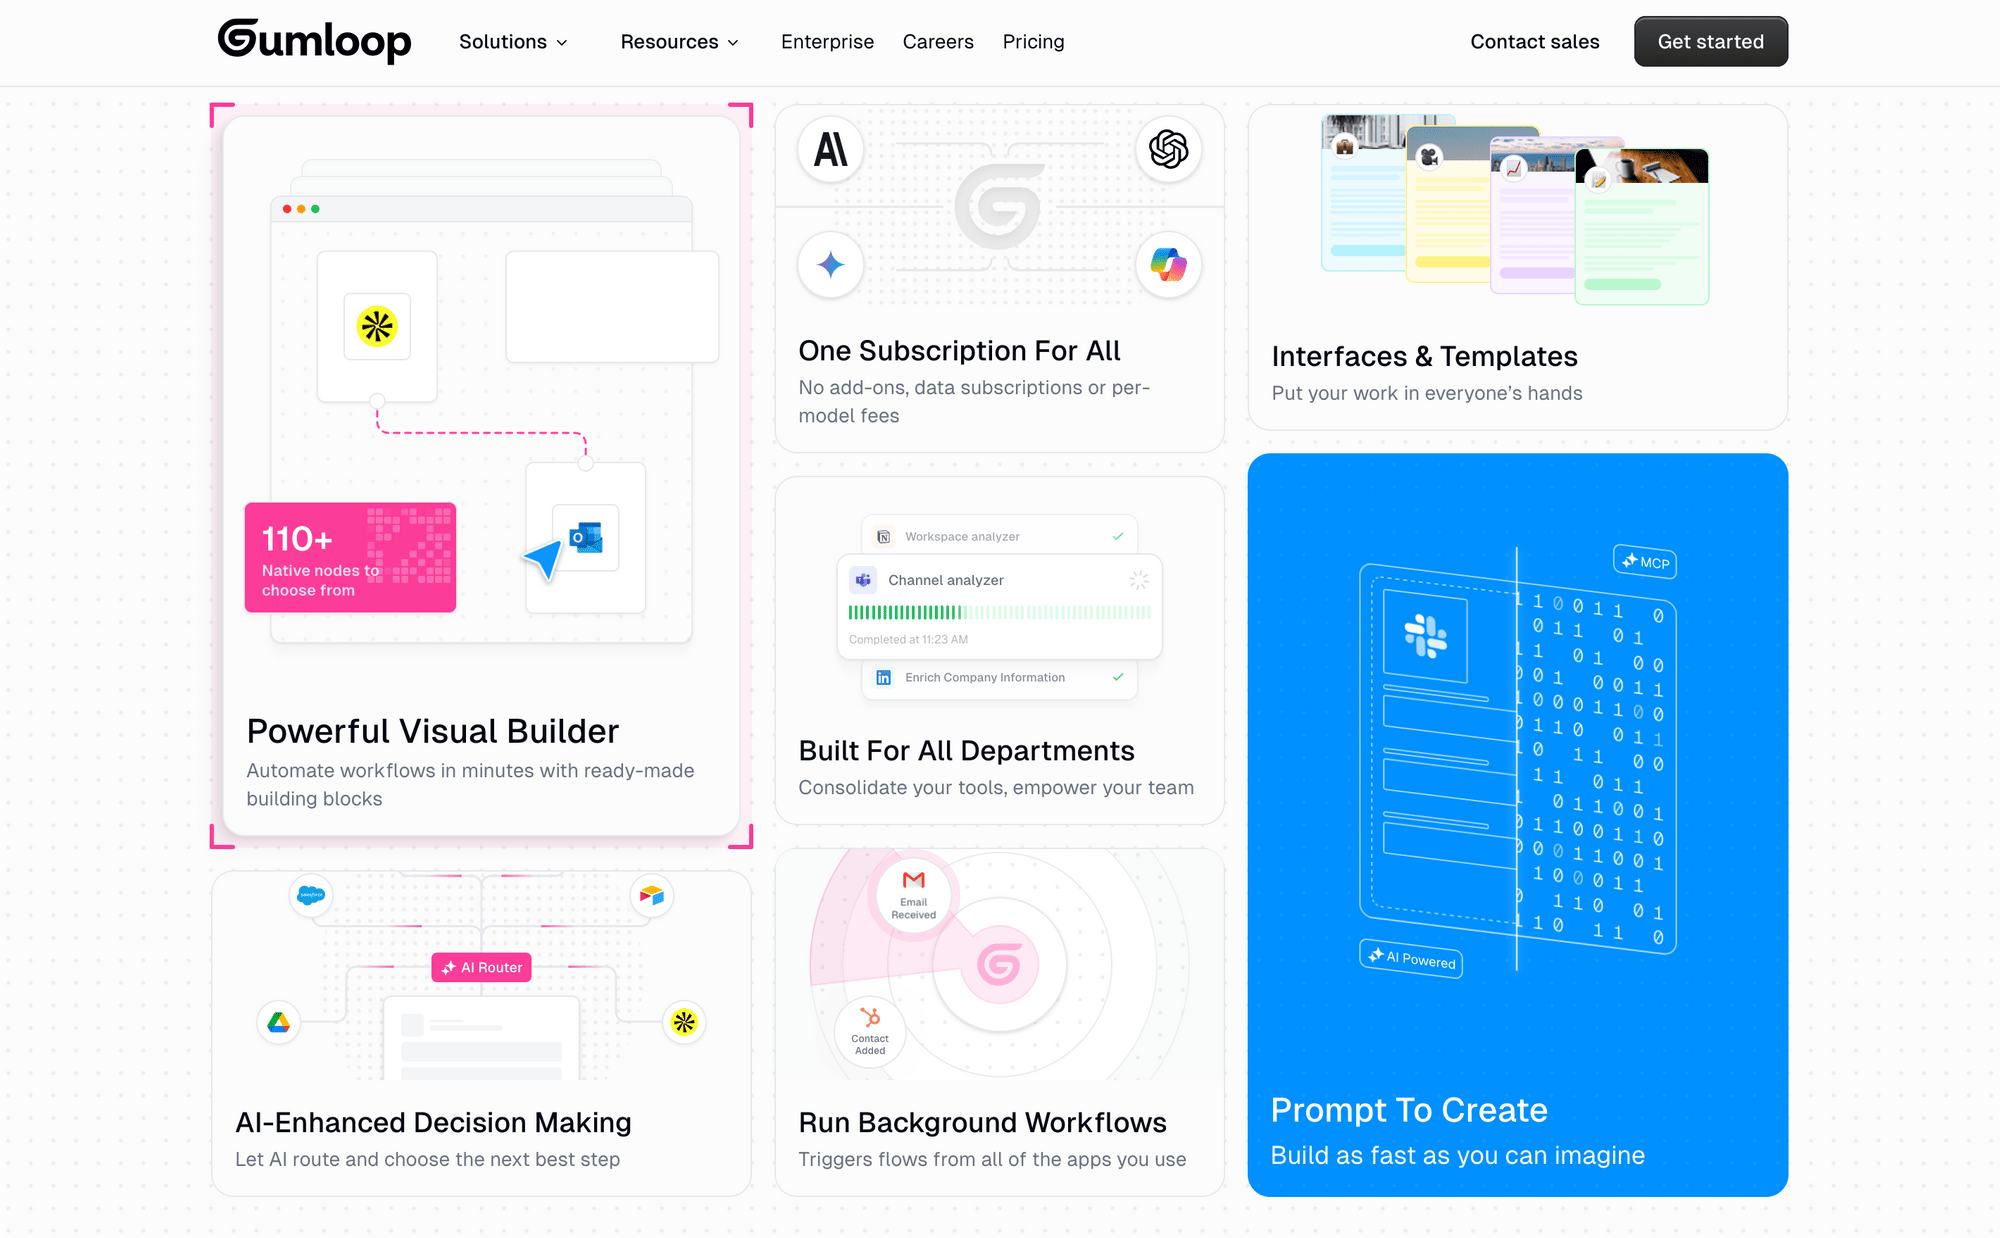The height and width of the screenshot is (1238, 2000).
Task: Click Workspace analyzer green checkmark
Action: 1118,537
